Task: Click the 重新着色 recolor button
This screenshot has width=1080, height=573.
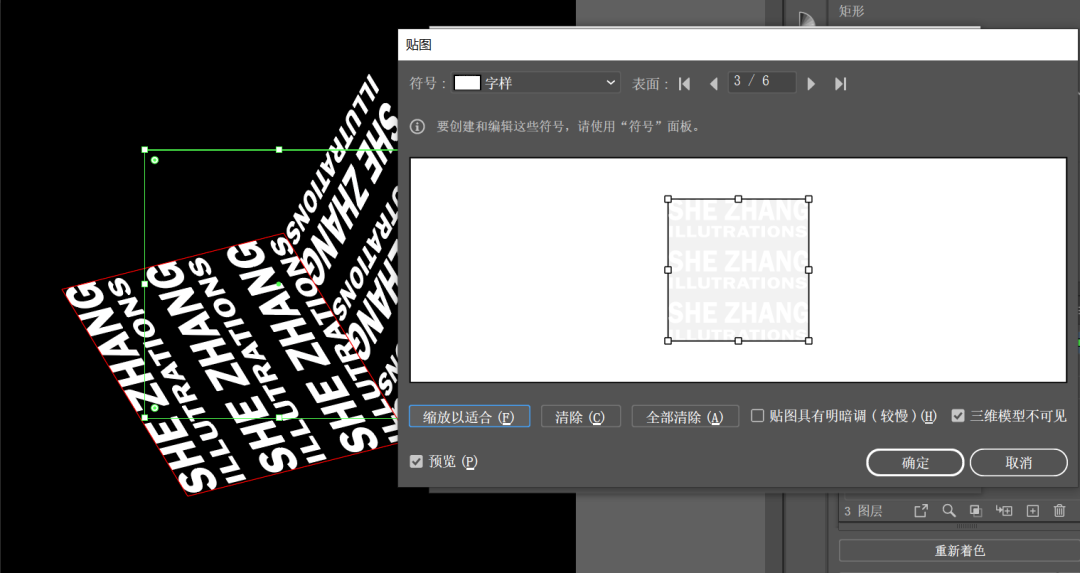Action: click(959, 551)
